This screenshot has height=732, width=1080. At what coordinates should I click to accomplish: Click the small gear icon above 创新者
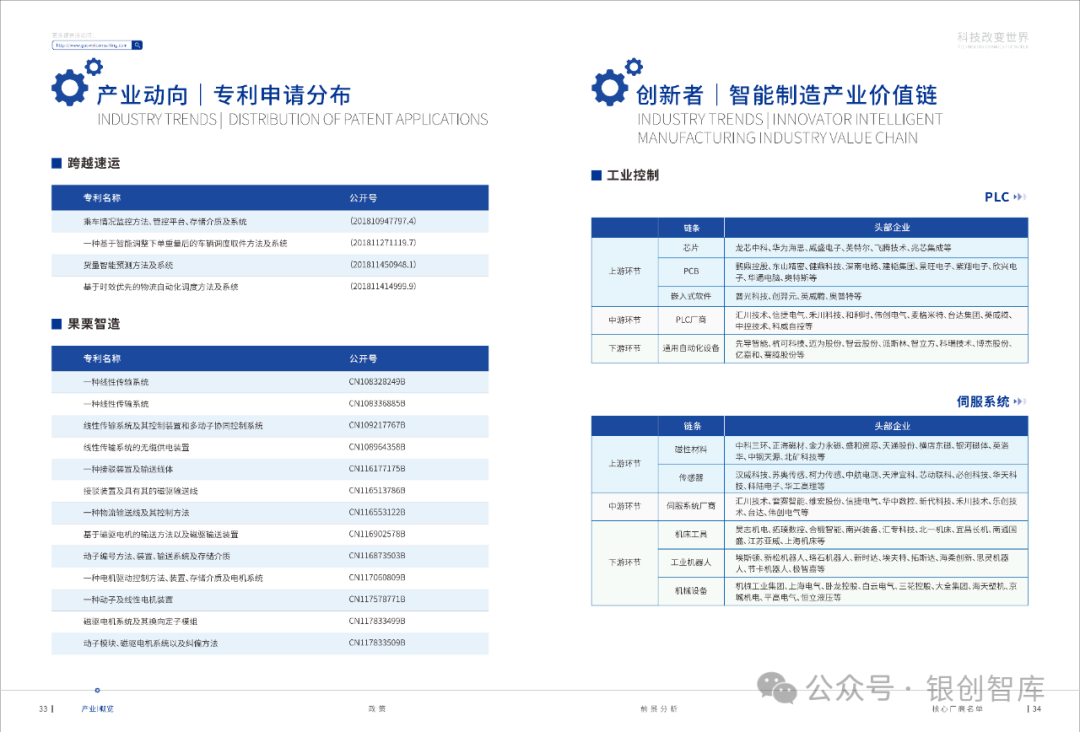[x=634, y=67]
